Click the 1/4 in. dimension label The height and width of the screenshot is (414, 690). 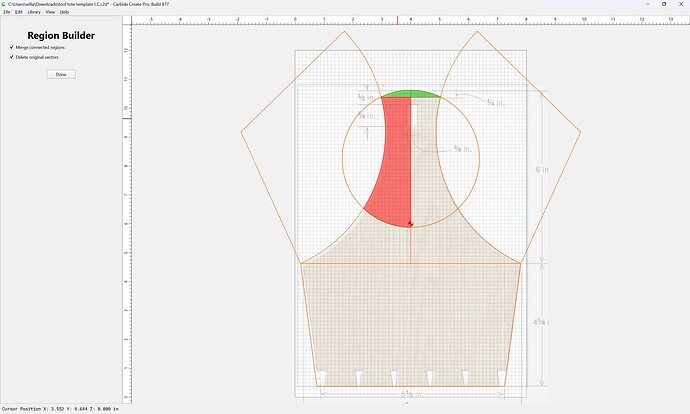495,103
